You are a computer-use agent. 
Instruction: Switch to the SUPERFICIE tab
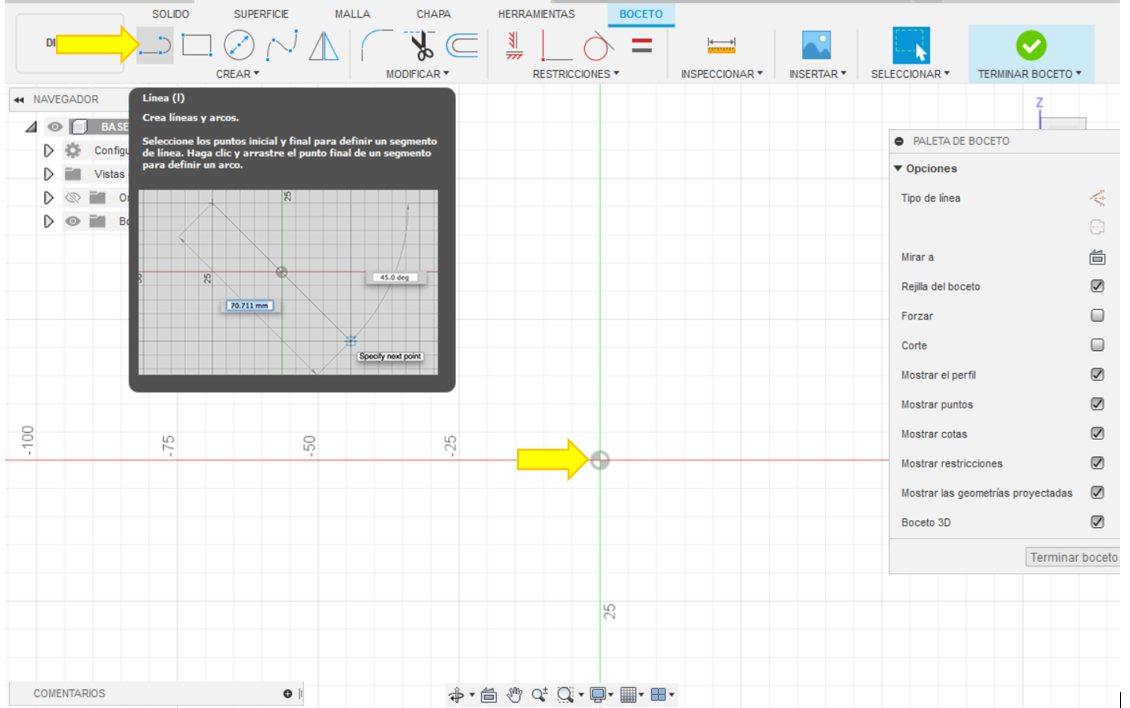click(261, 14)
